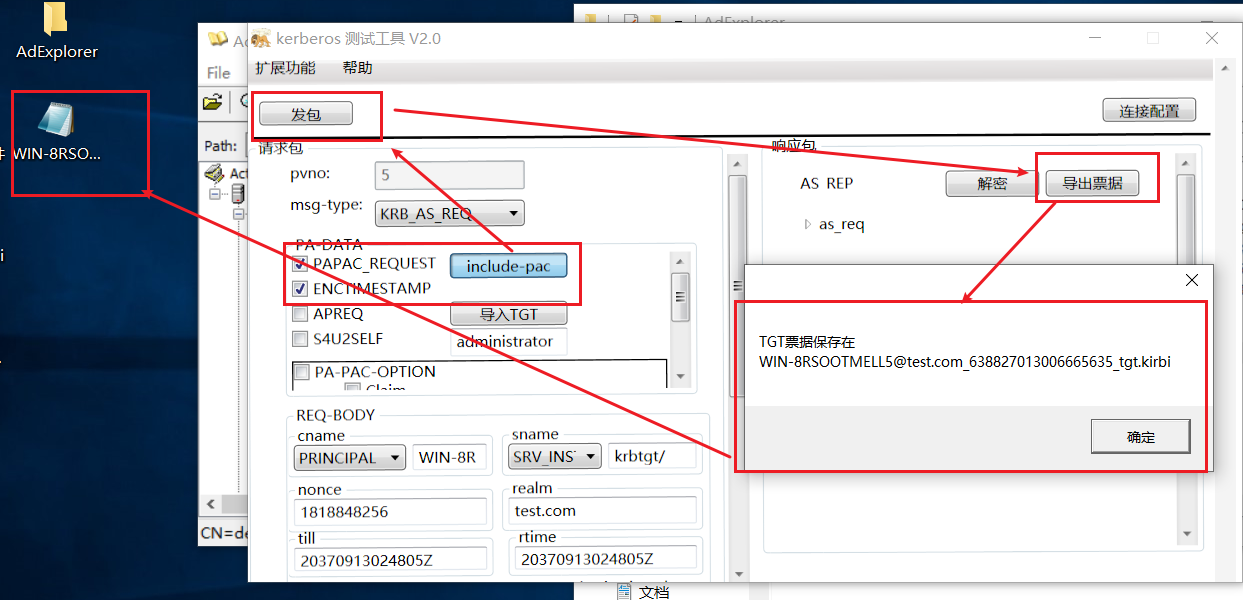Image resolution: width=1243 pixels, height=600 pixels.
Task: Close the TGT saved message dialog
Action: click(x=1192, y=280)
